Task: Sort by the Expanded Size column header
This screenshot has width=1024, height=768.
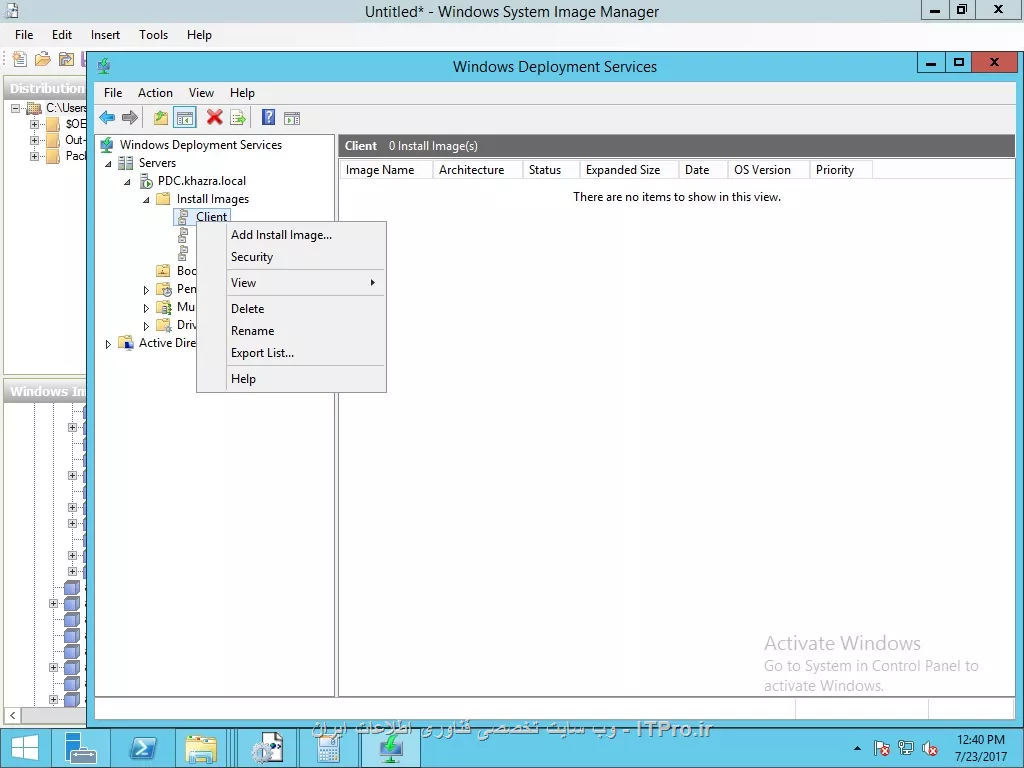Action: coord(630,170)
